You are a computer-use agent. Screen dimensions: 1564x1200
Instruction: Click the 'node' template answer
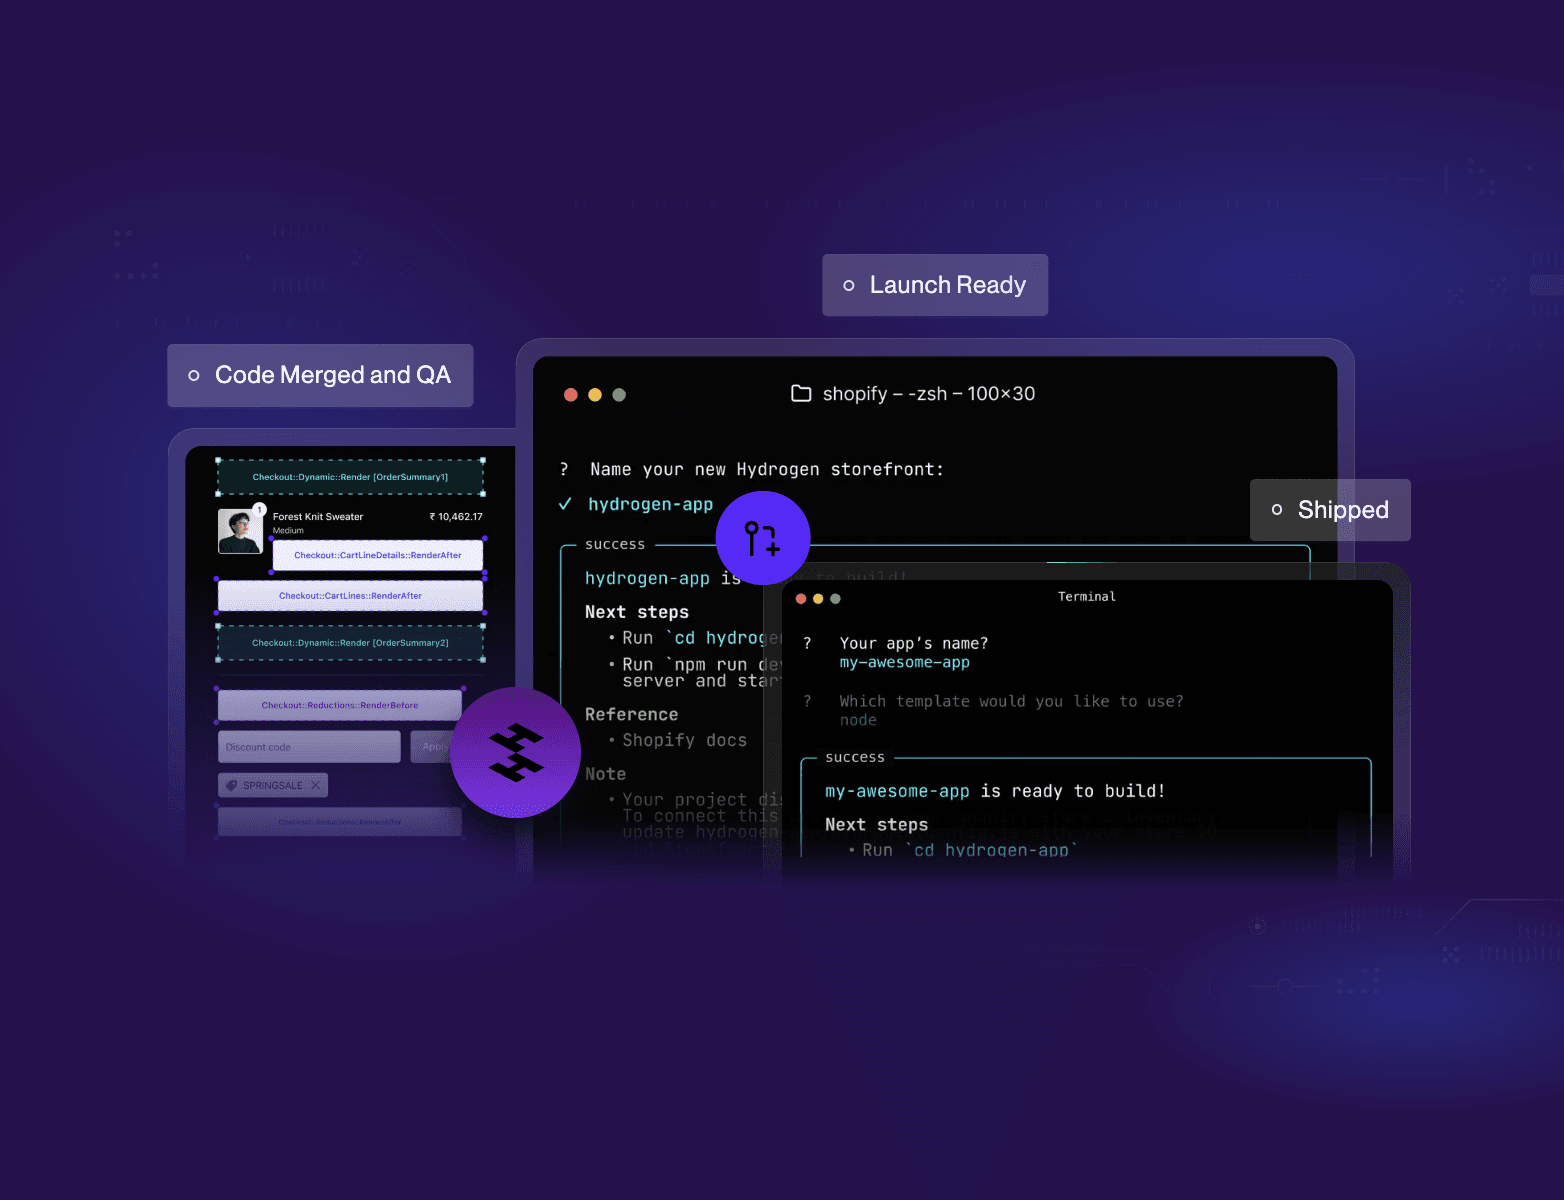click(x=859, y=721)
